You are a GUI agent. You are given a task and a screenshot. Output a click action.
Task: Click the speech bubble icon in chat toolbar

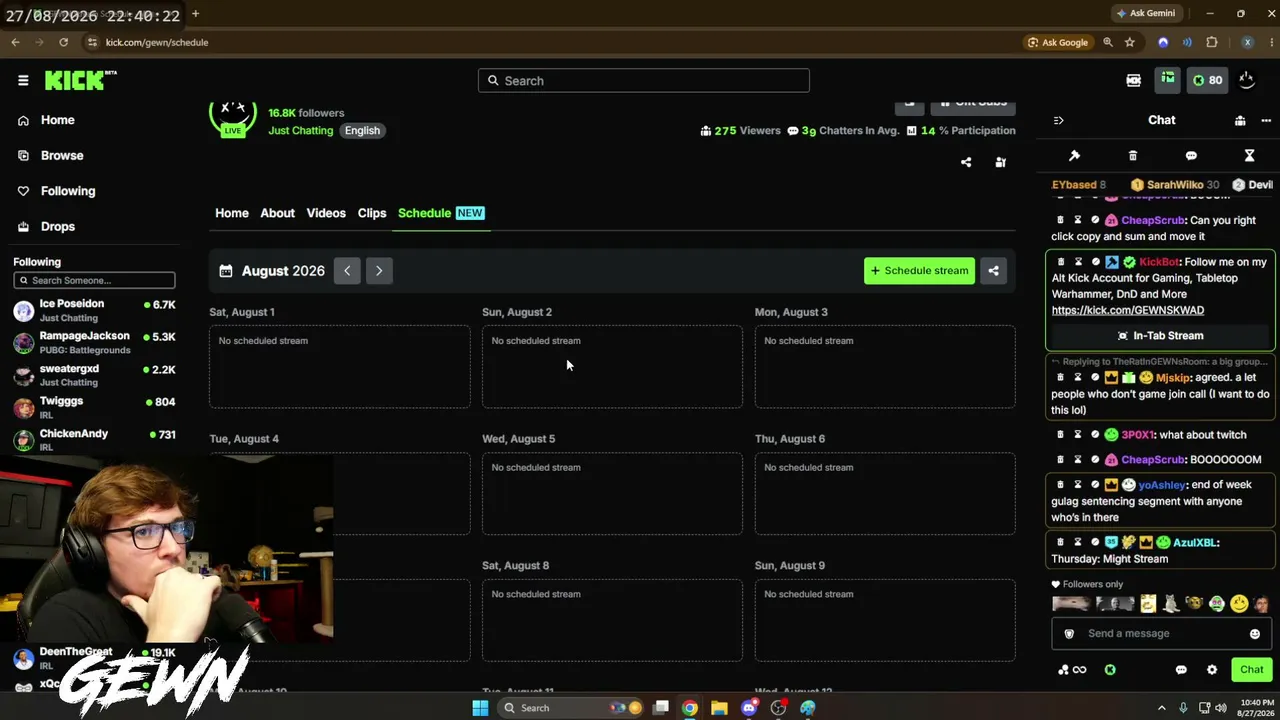[x=1191, y=156]
